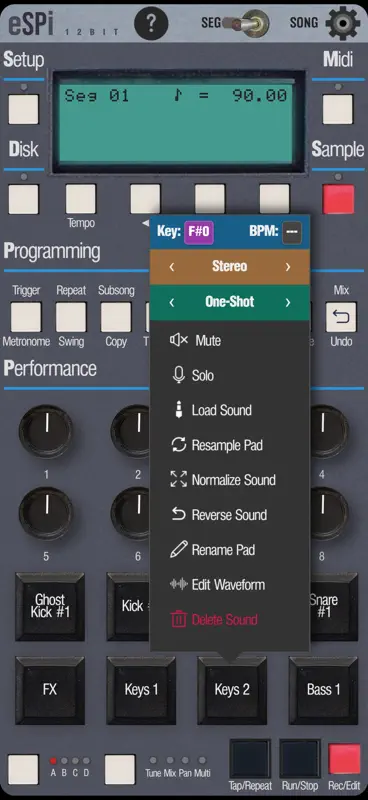Viewport: 368px width, 800px height.
Task: Trigger the Snare #1 pad
Action: tap(333, 606)
